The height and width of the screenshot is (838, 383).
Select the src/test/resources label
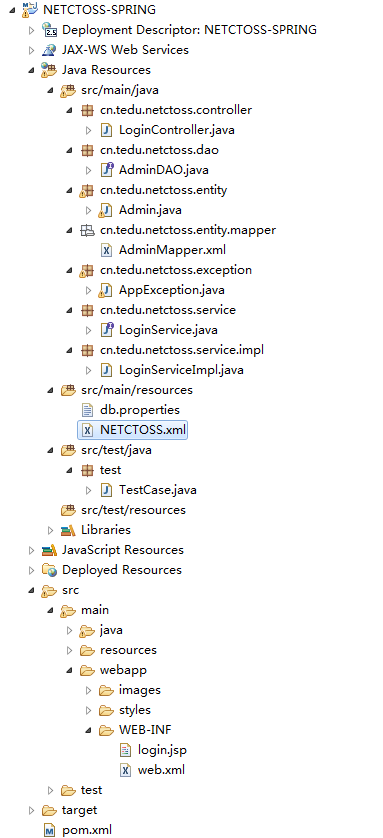tap(134, 510)
